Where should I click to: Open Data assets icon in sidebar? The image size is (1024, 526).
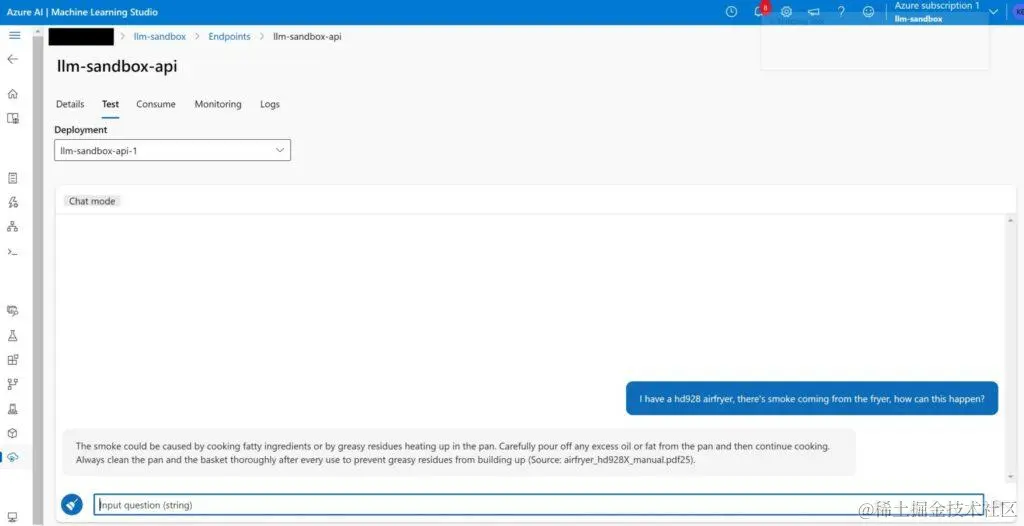click(x=12, y=310)
